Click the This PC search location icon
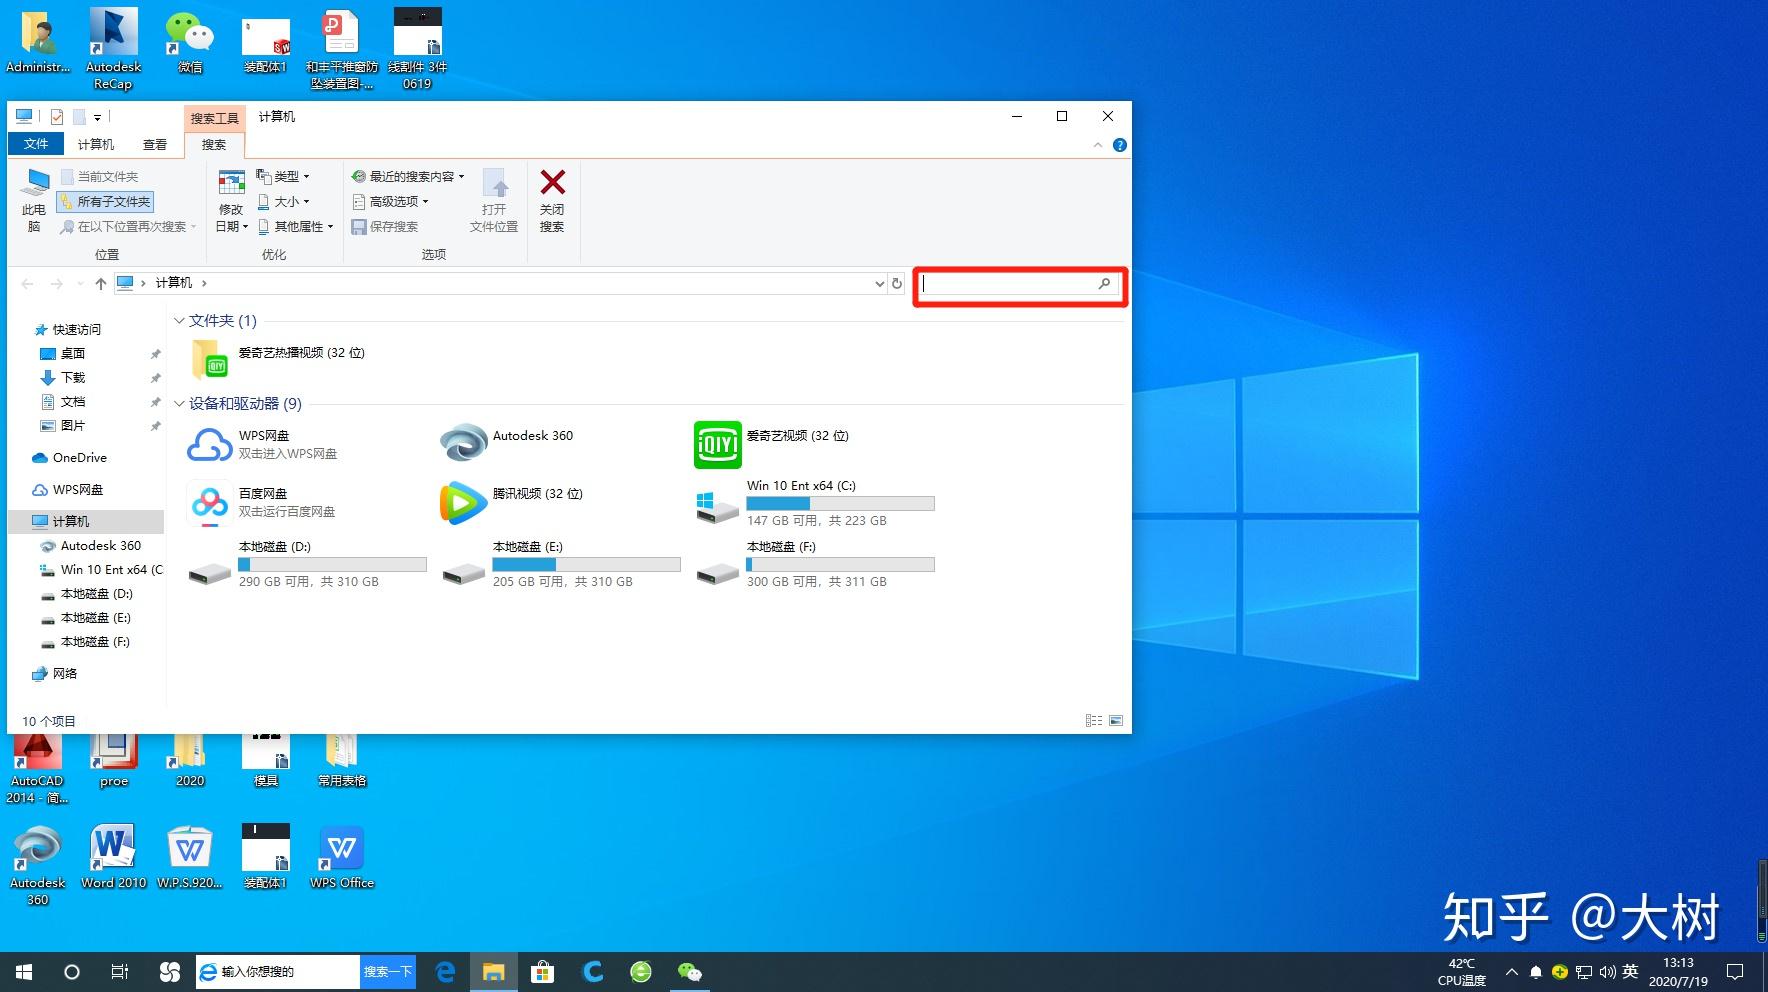1768x992 pixels. 35,183
